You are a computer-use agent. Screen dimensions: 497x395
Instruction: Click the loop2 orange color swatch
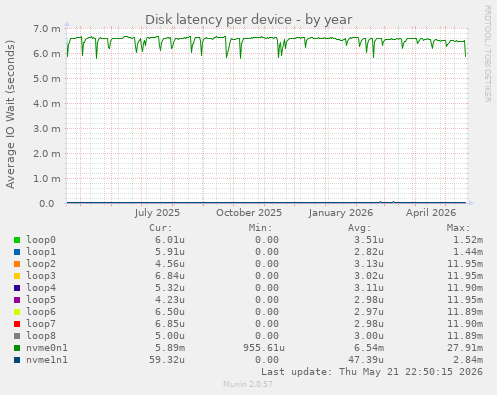coord(17,264)
